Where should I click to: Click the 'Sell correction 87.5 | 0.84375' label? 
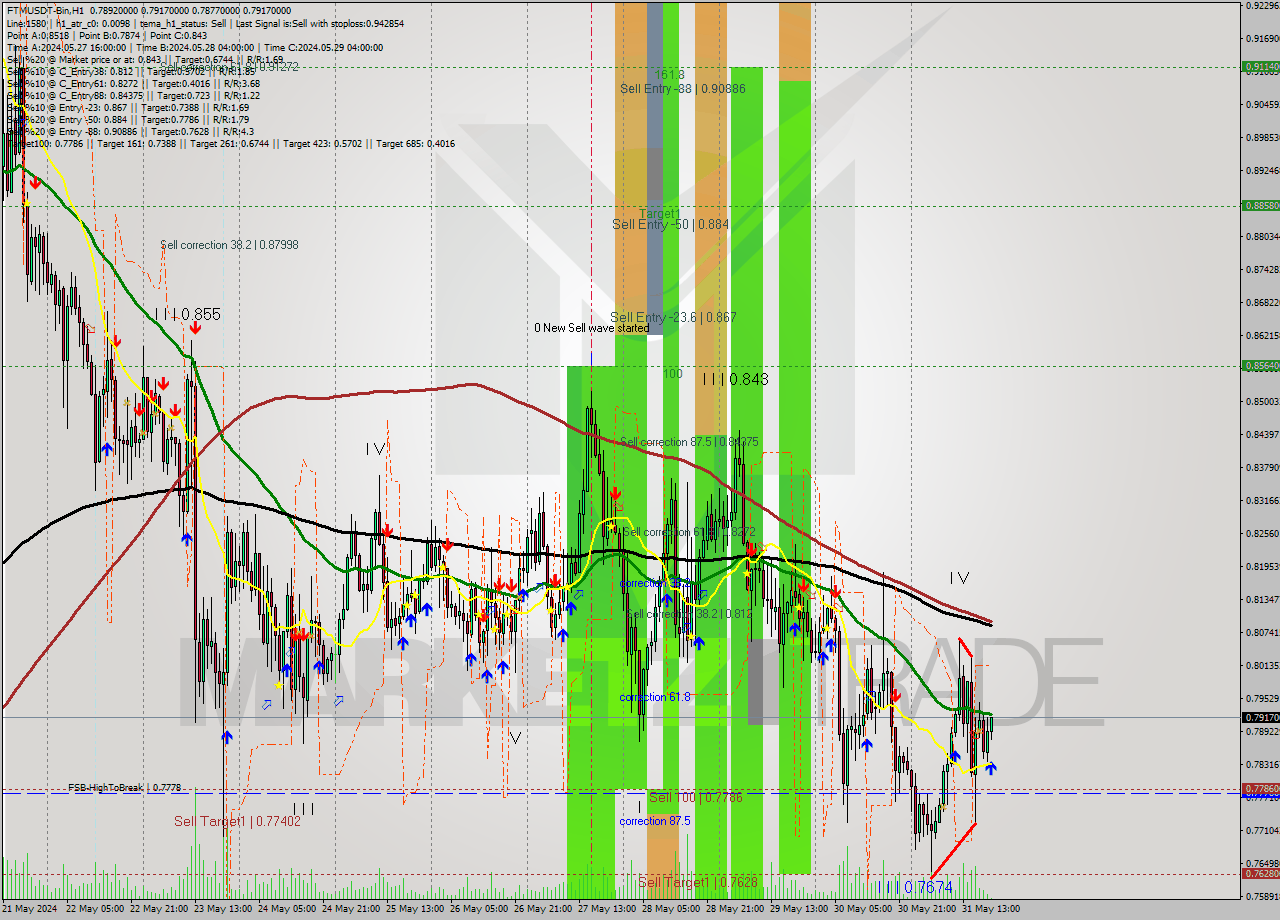689,442
